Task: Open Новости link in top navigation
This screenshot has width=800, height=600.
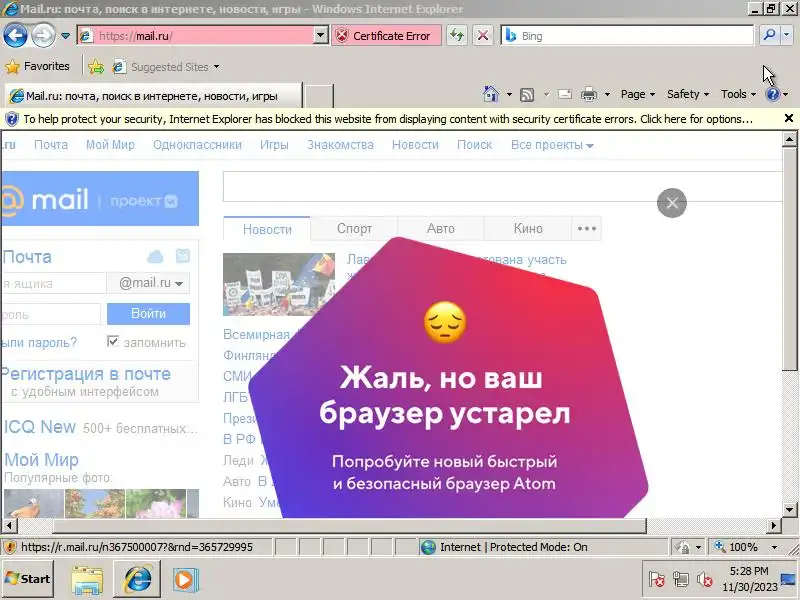Action: pos(415,145)
